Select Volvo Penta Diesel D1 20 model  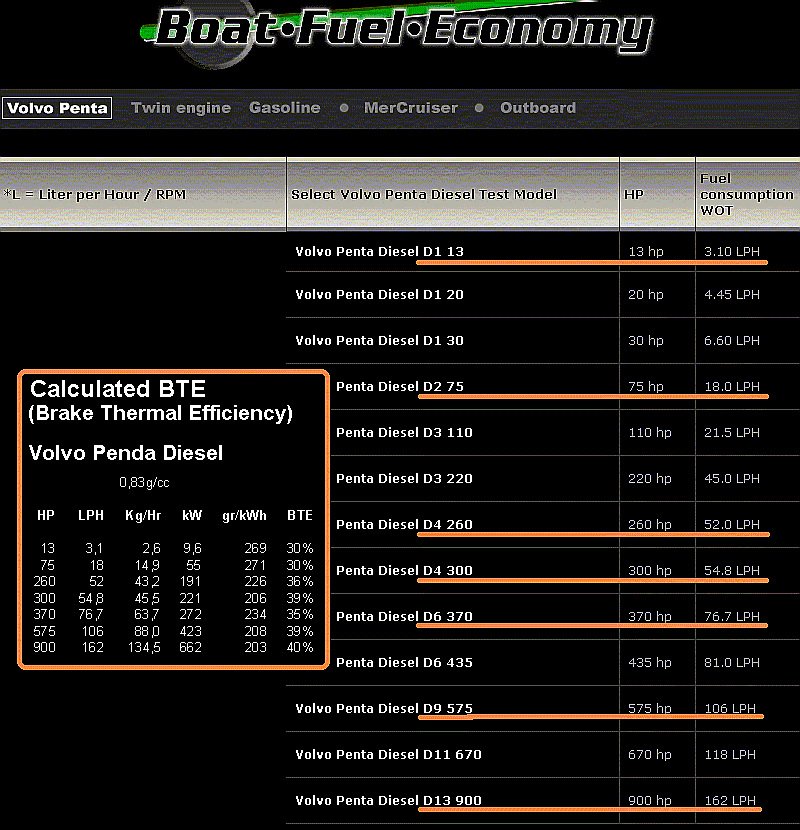point(379,294)
